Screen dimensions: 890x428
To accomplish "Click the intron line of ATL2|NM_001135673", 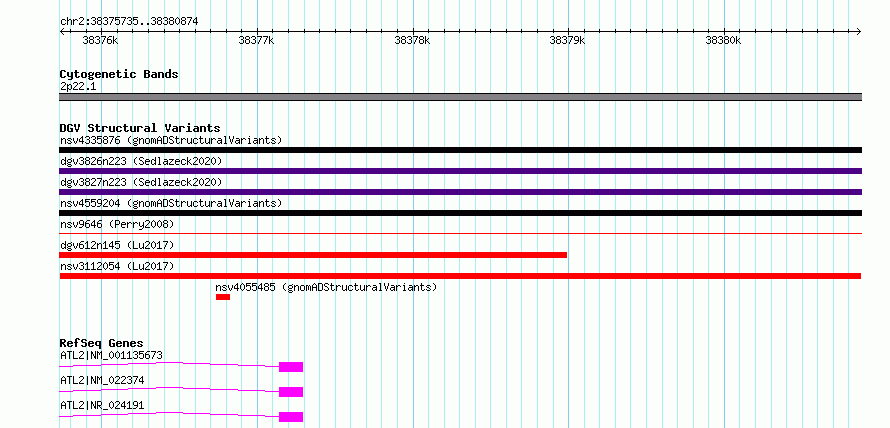I will [169, 364].
